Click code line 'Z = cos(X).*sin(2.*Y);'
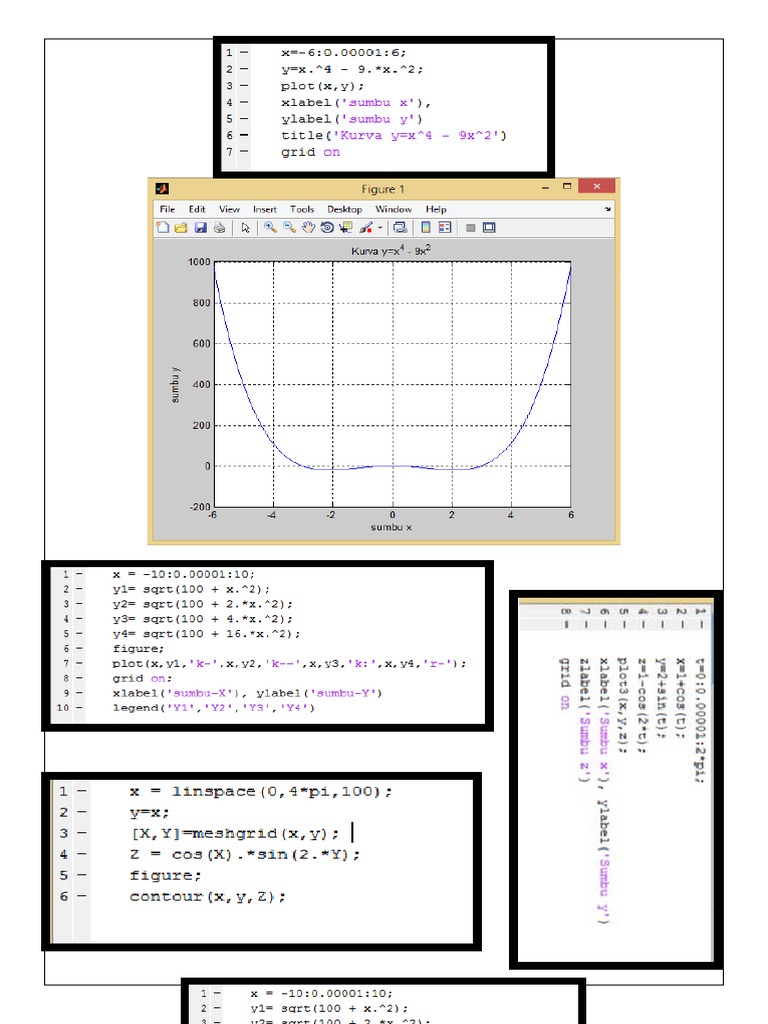Image resolution: width=768 pixels, height=1024 pixels. [245, 854]
